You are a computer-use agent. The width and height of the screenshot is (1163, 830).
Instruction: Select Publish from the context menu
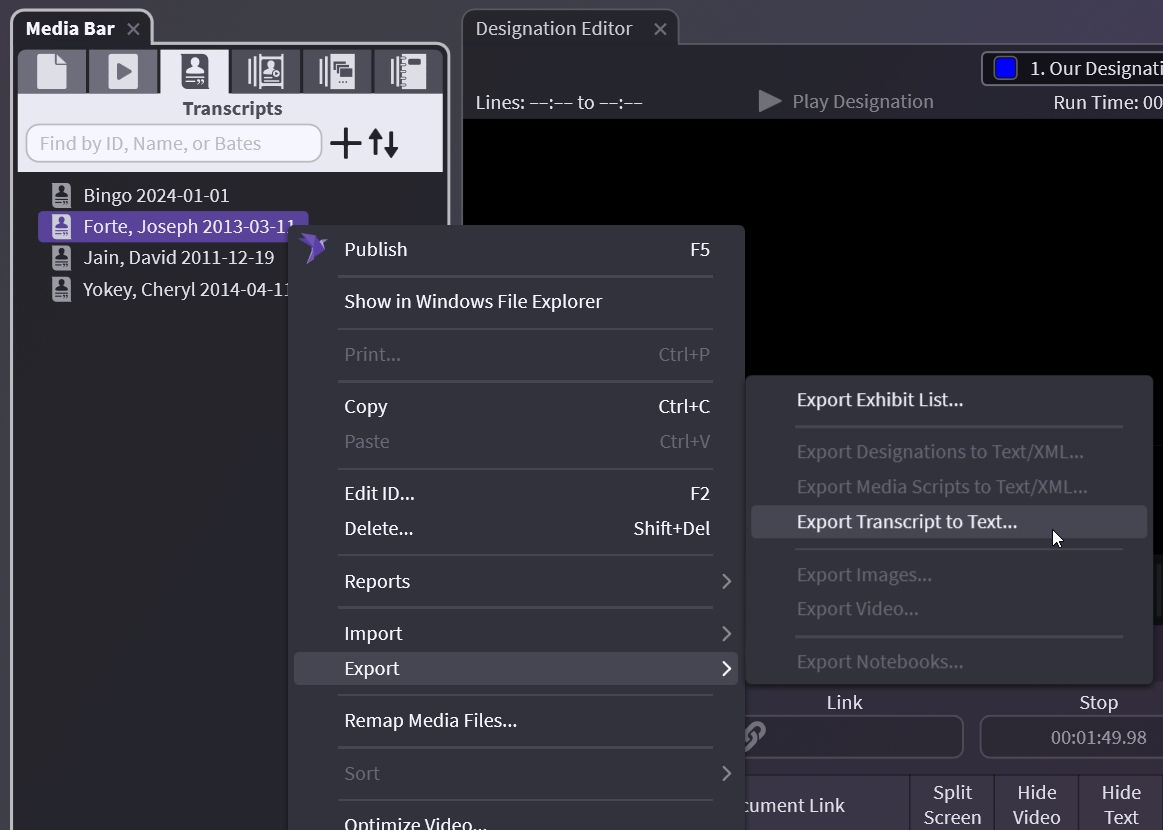tap(376, 249)
